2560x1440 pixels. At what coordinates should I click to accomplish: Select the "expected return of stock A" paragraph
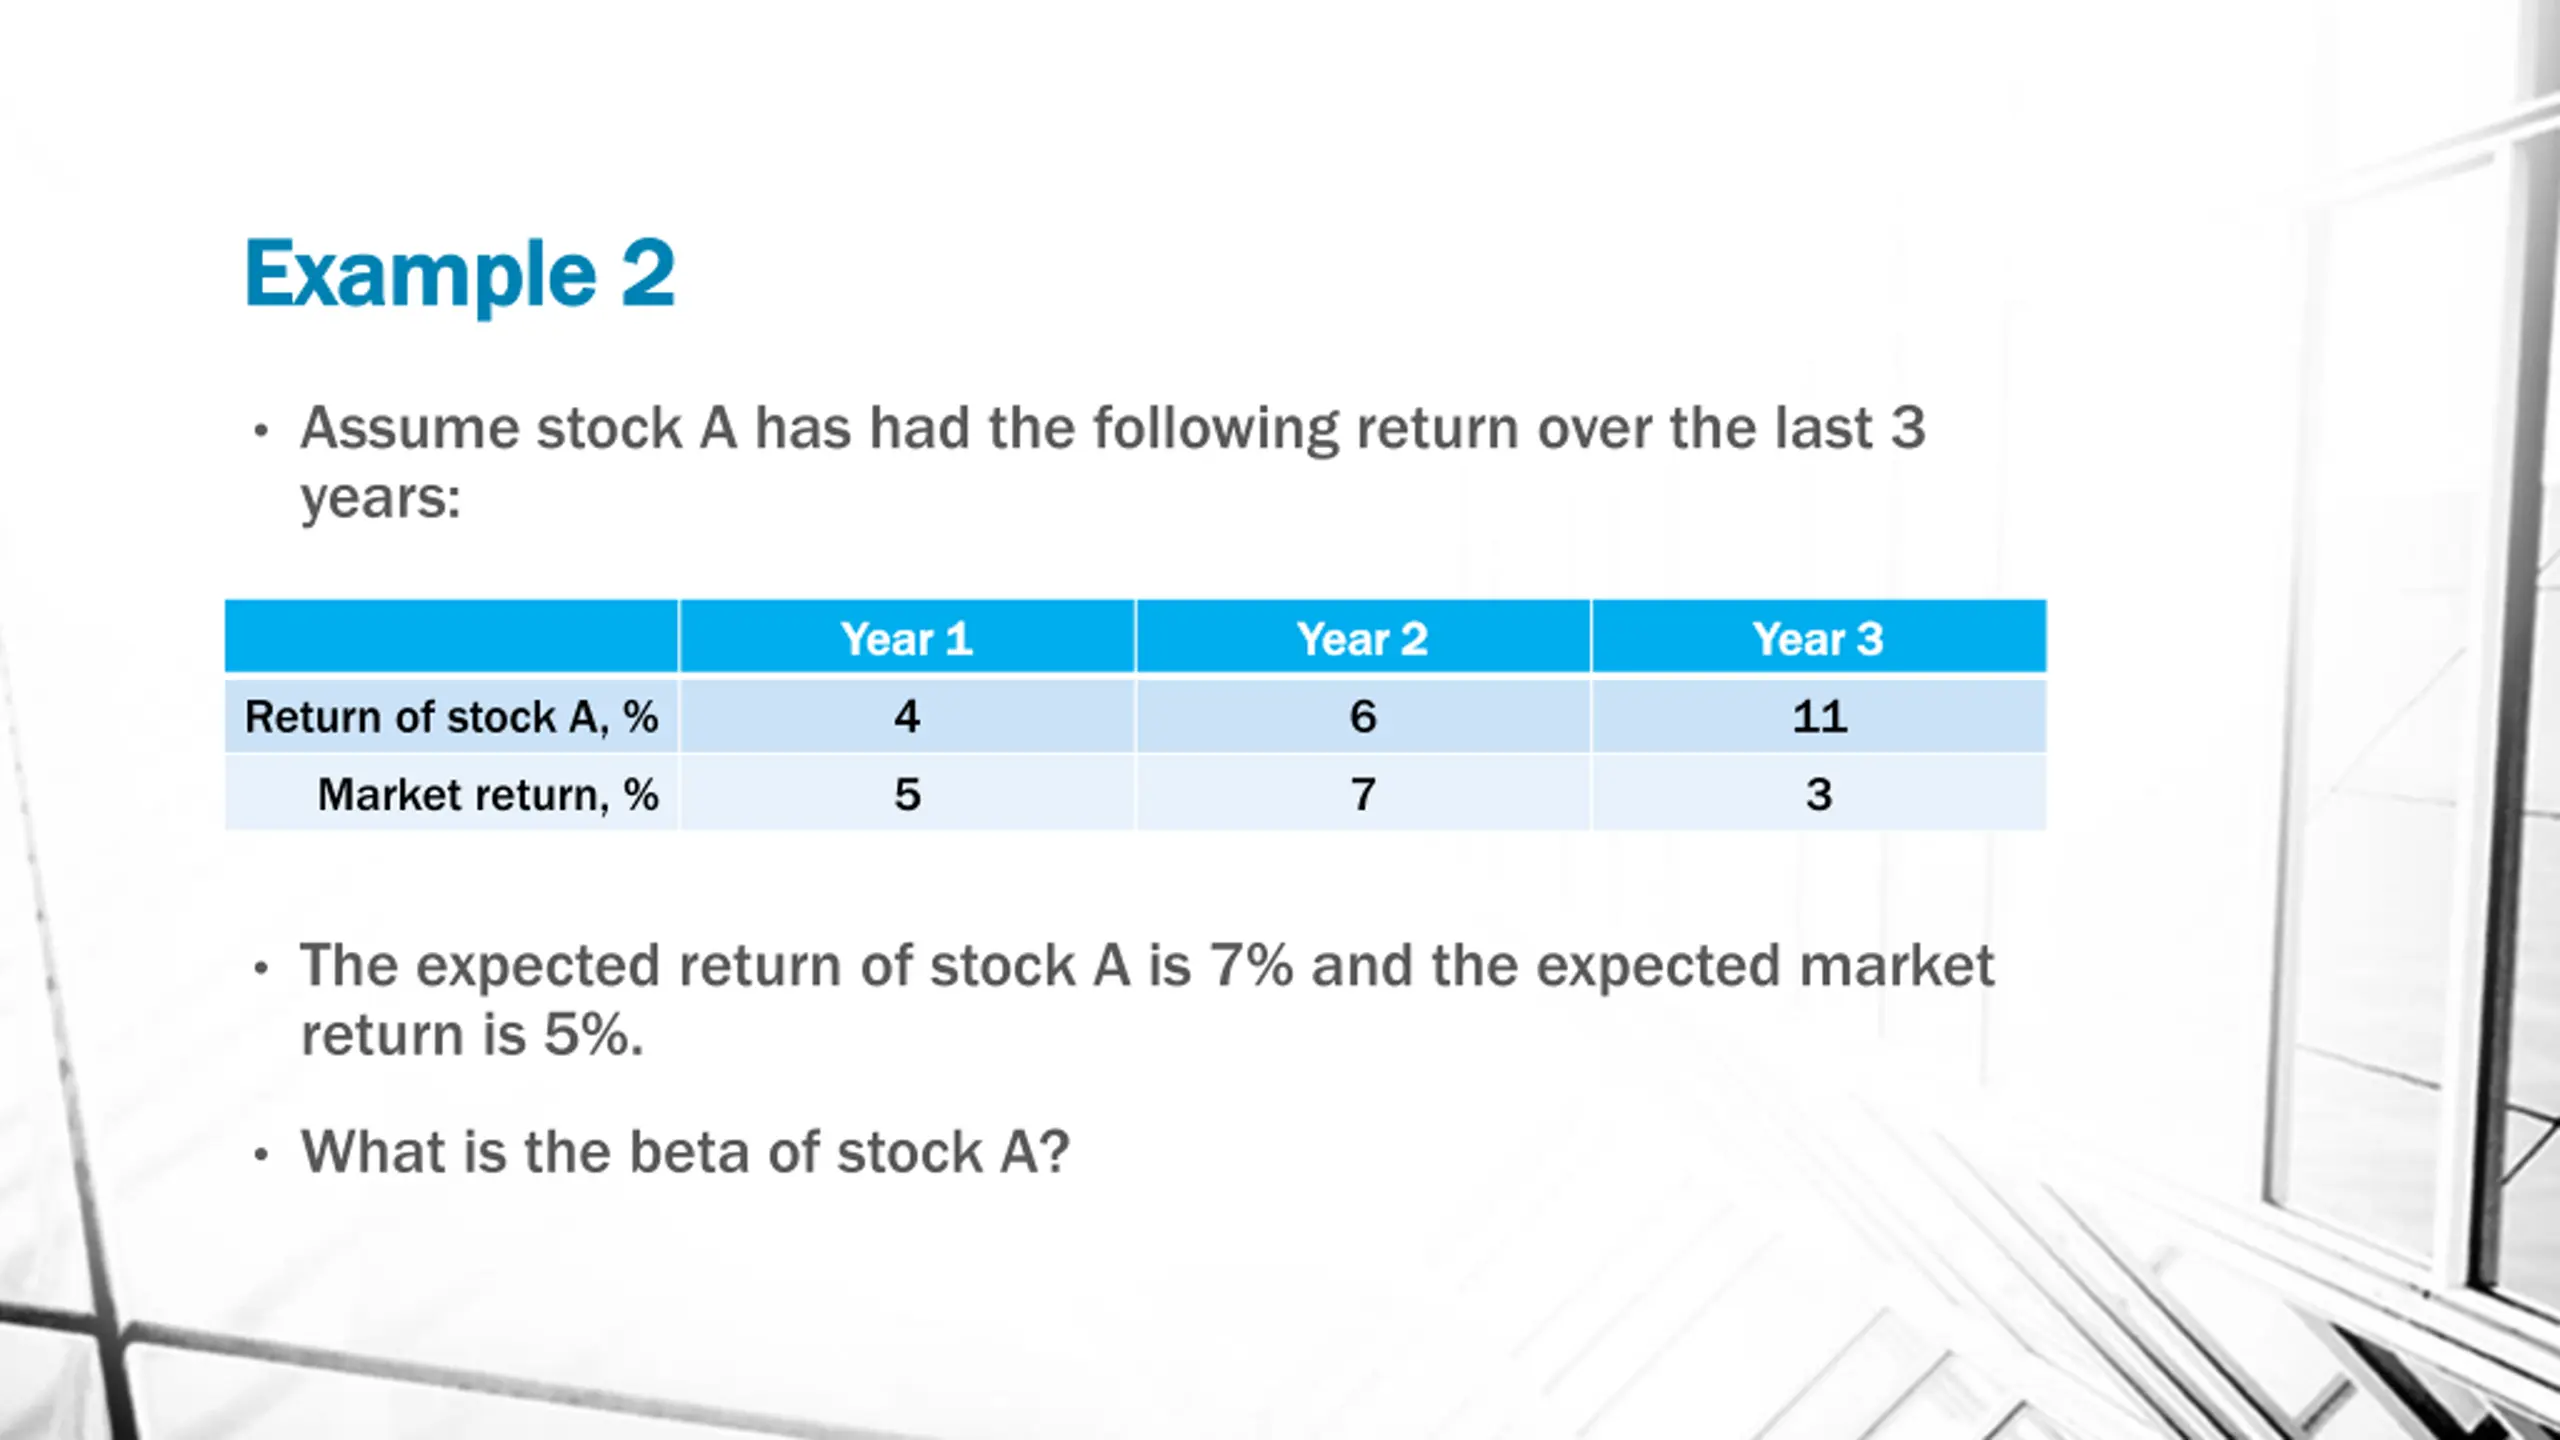(x=1146, y=999)
